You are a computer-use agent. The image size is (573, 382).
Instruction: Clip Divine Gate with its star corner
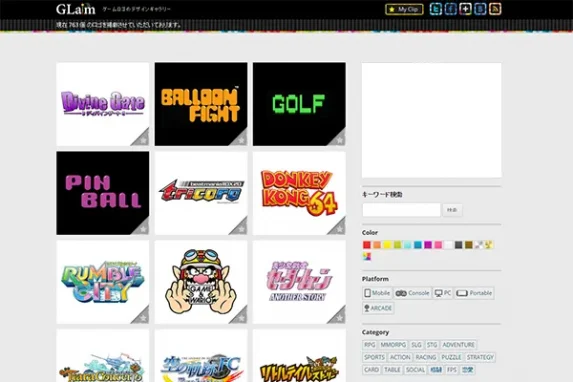click(143, 139)
